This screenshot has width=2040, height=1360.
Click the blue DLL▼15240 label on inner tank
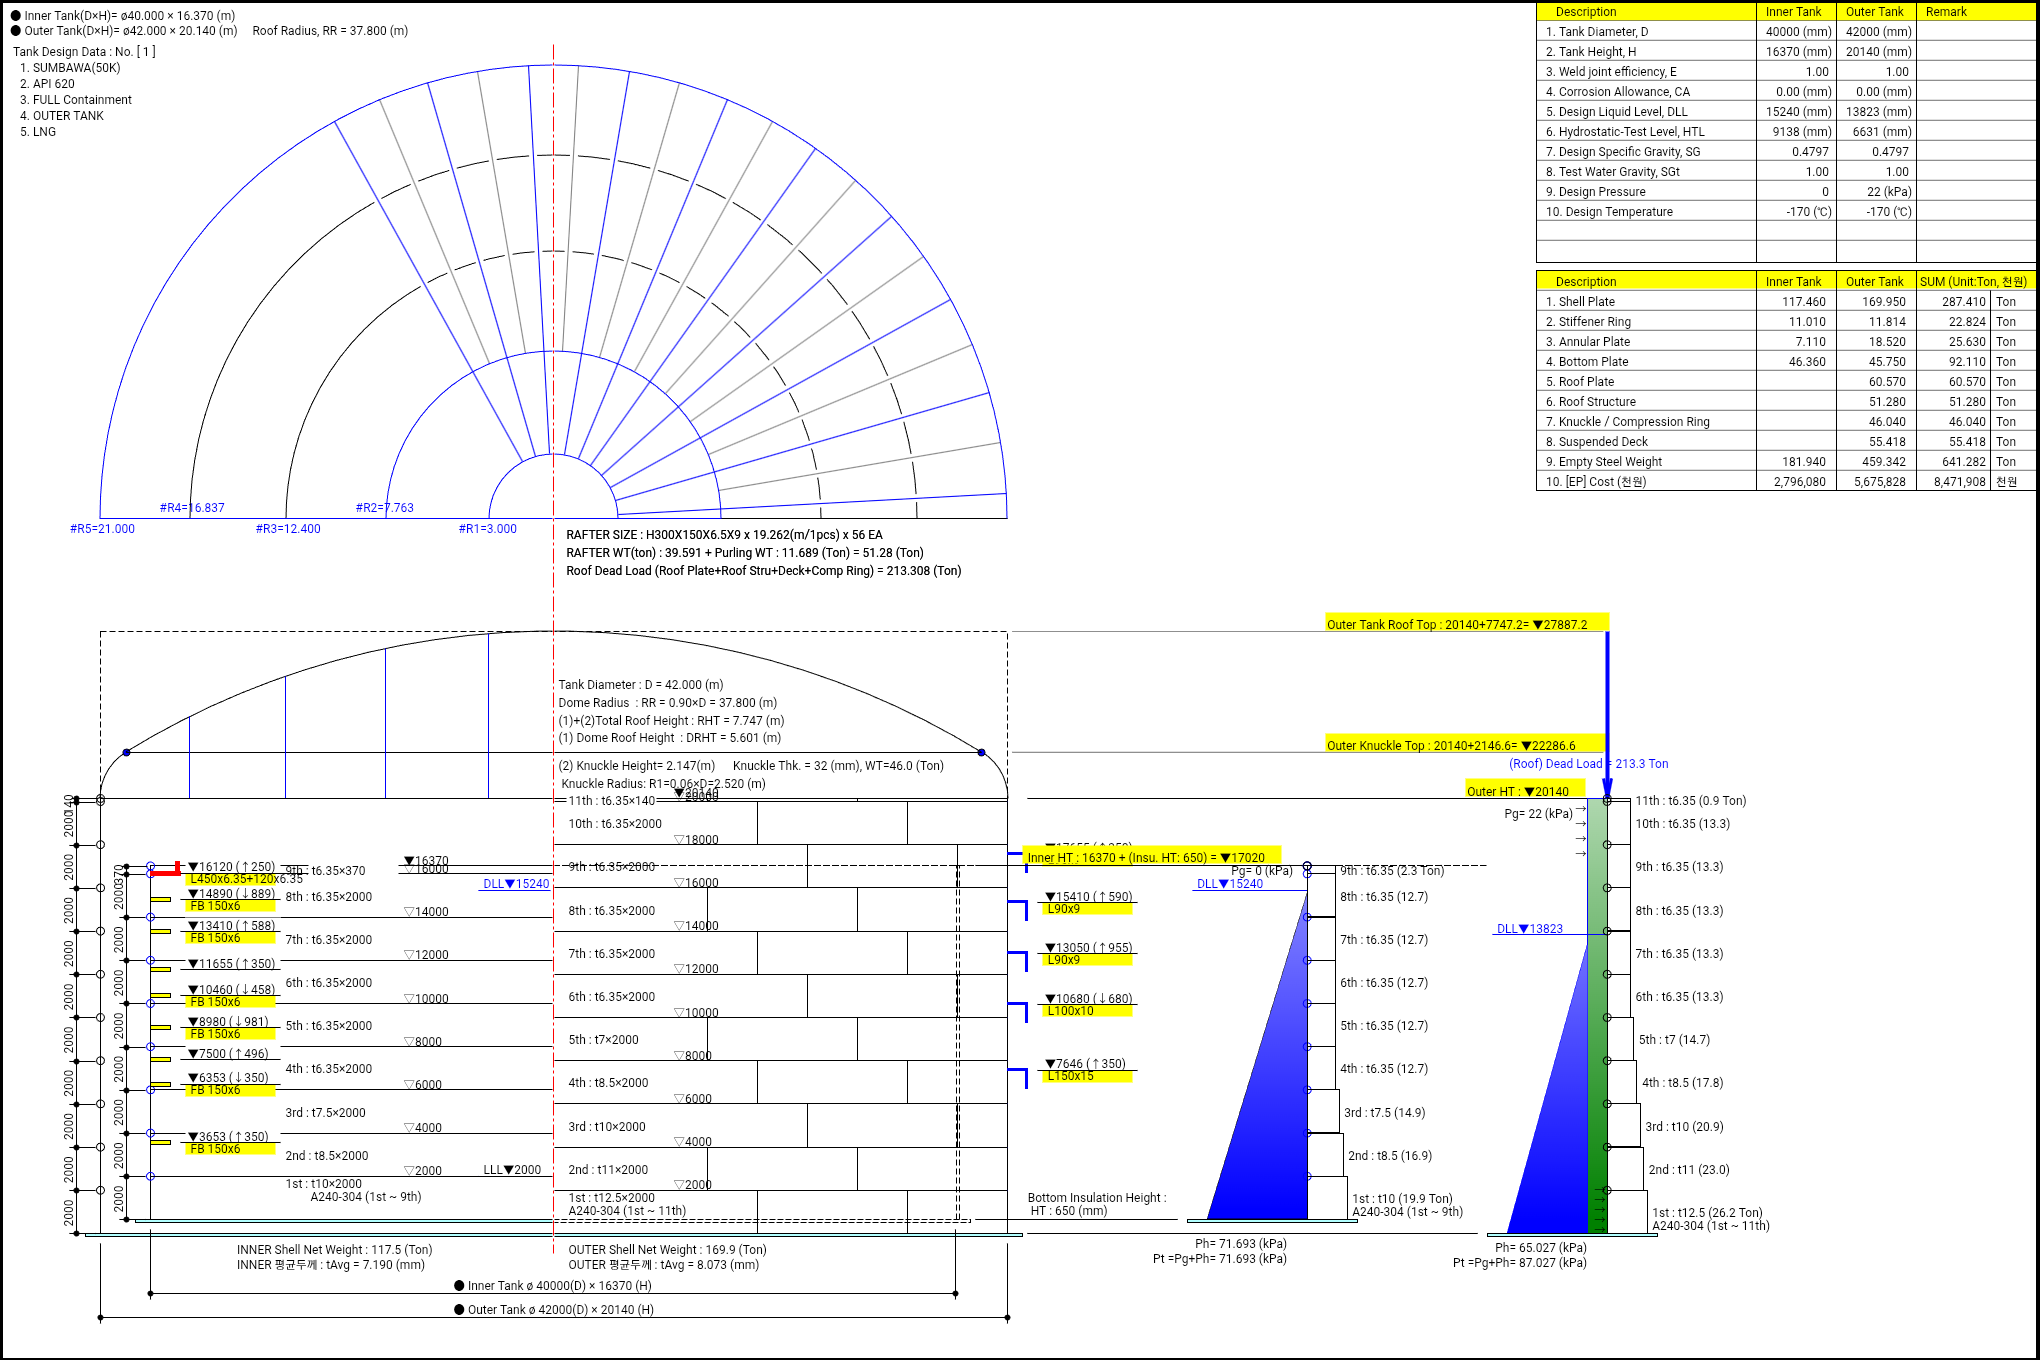click(x=516, y=884)
